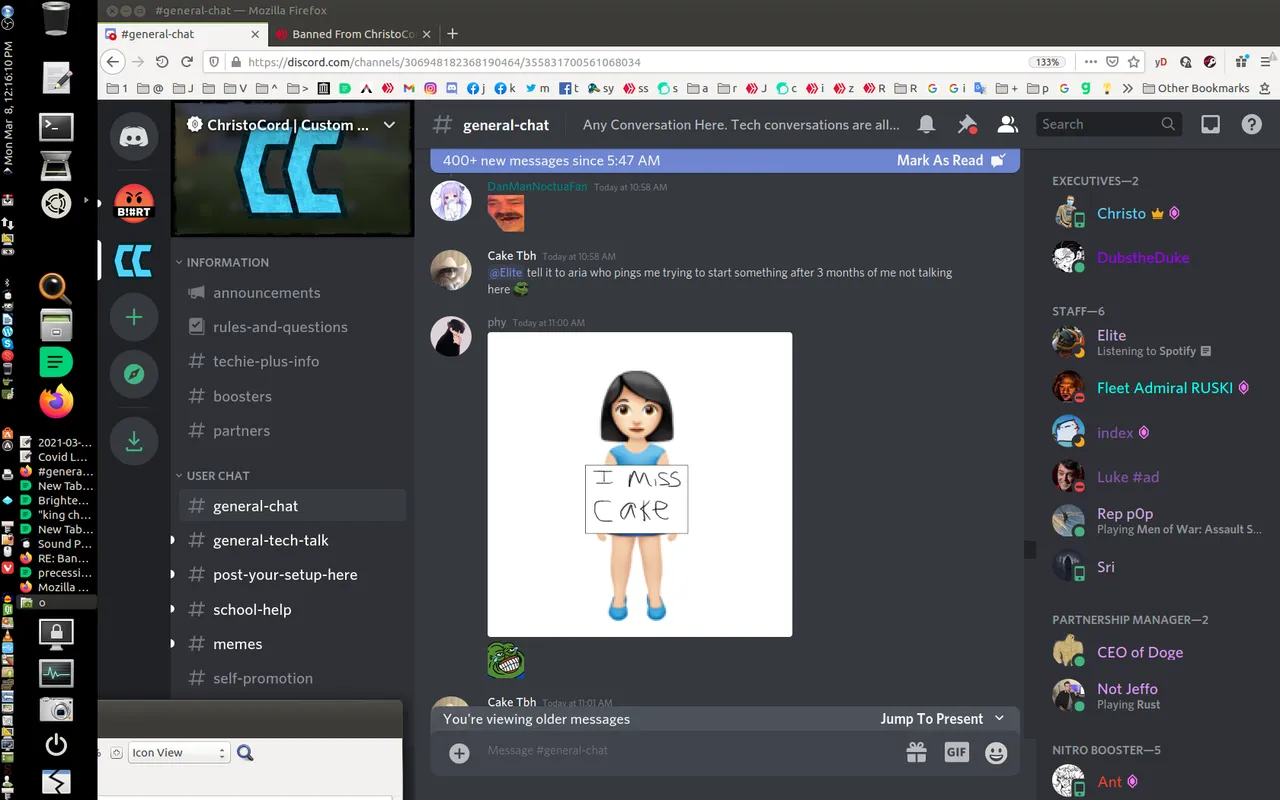1280x800 pixels.
Task: Open the Nitro gift icon
Action: coord(916,752)
